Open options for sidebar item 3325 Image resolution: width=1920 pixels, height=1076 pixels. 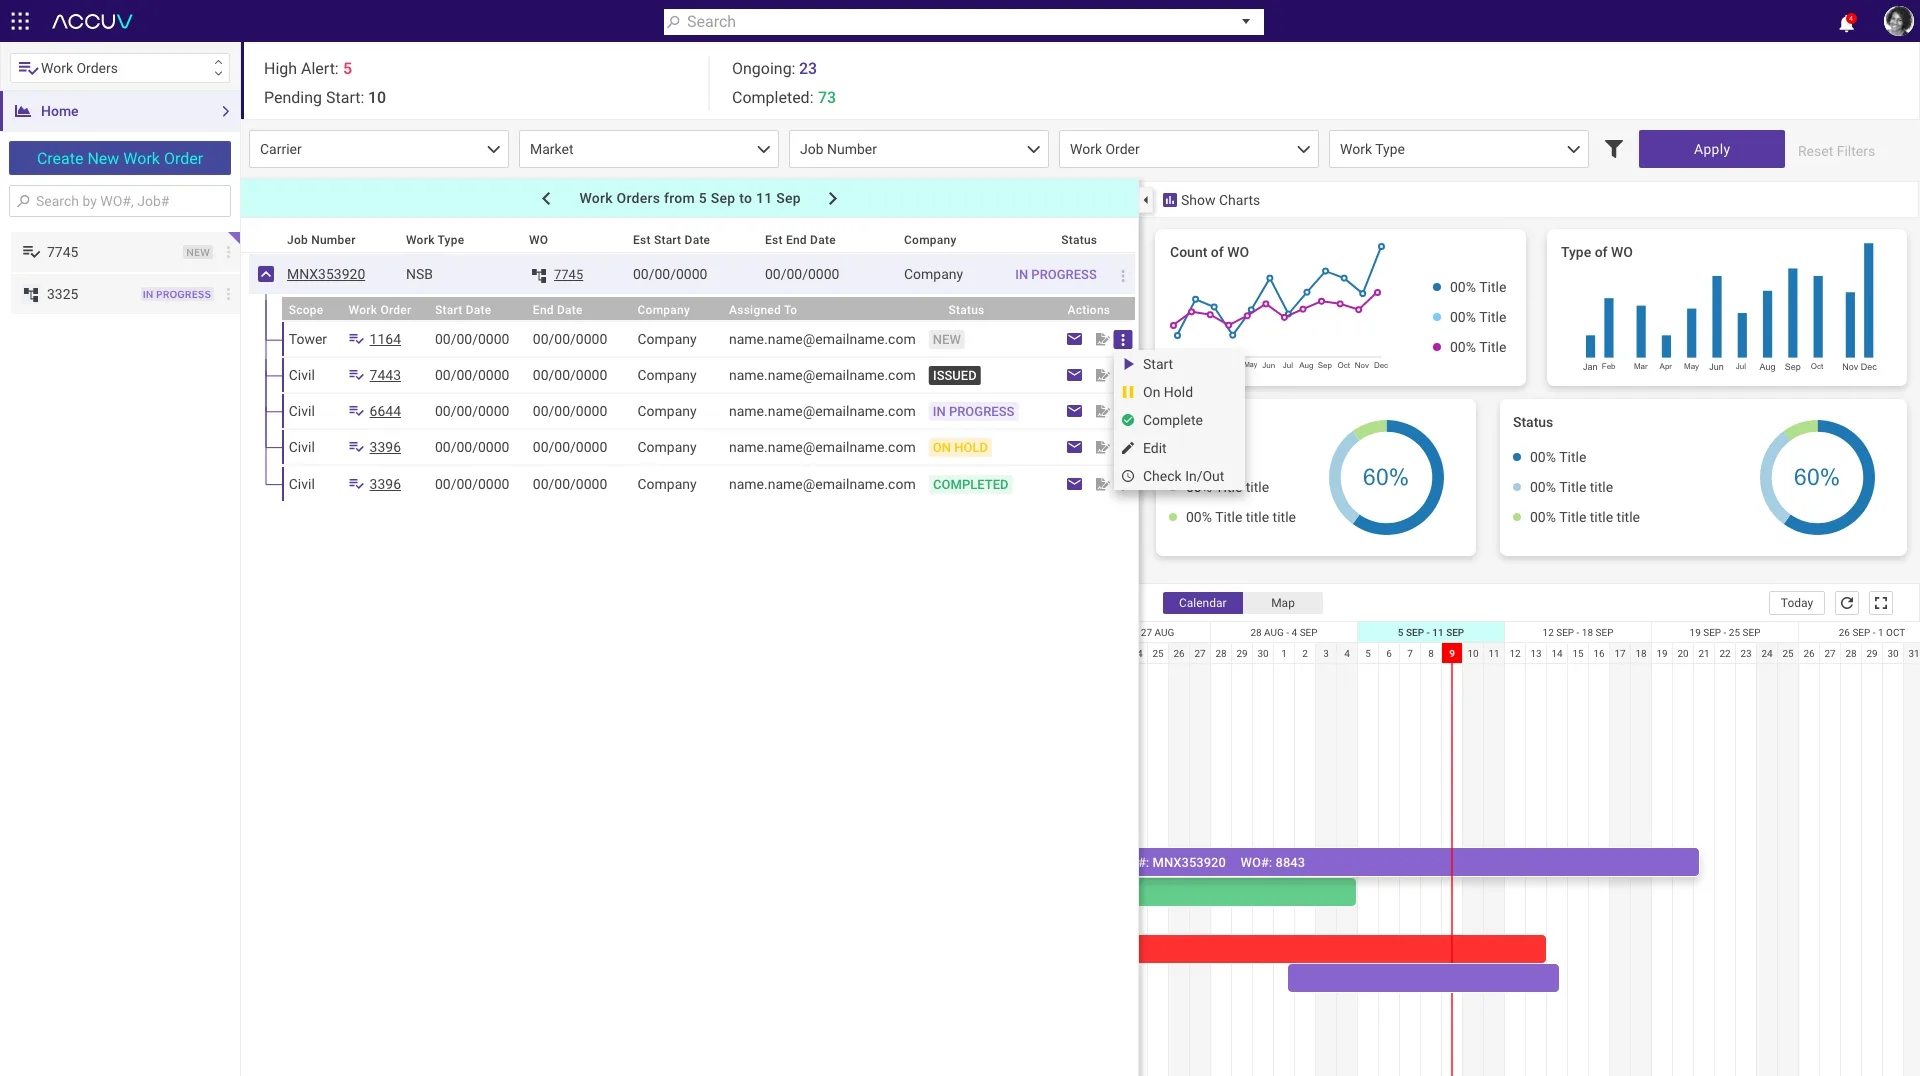[x=228, y=294]
